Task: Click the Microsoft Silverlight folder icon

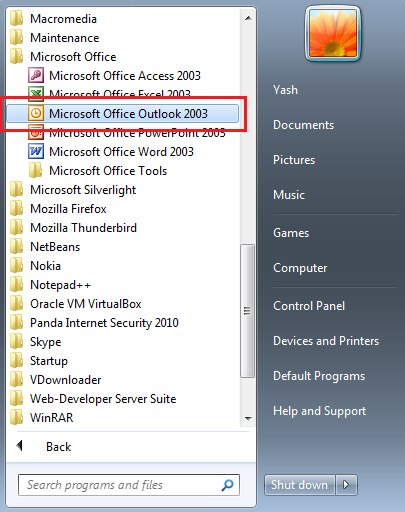Action: click(17, 190)
